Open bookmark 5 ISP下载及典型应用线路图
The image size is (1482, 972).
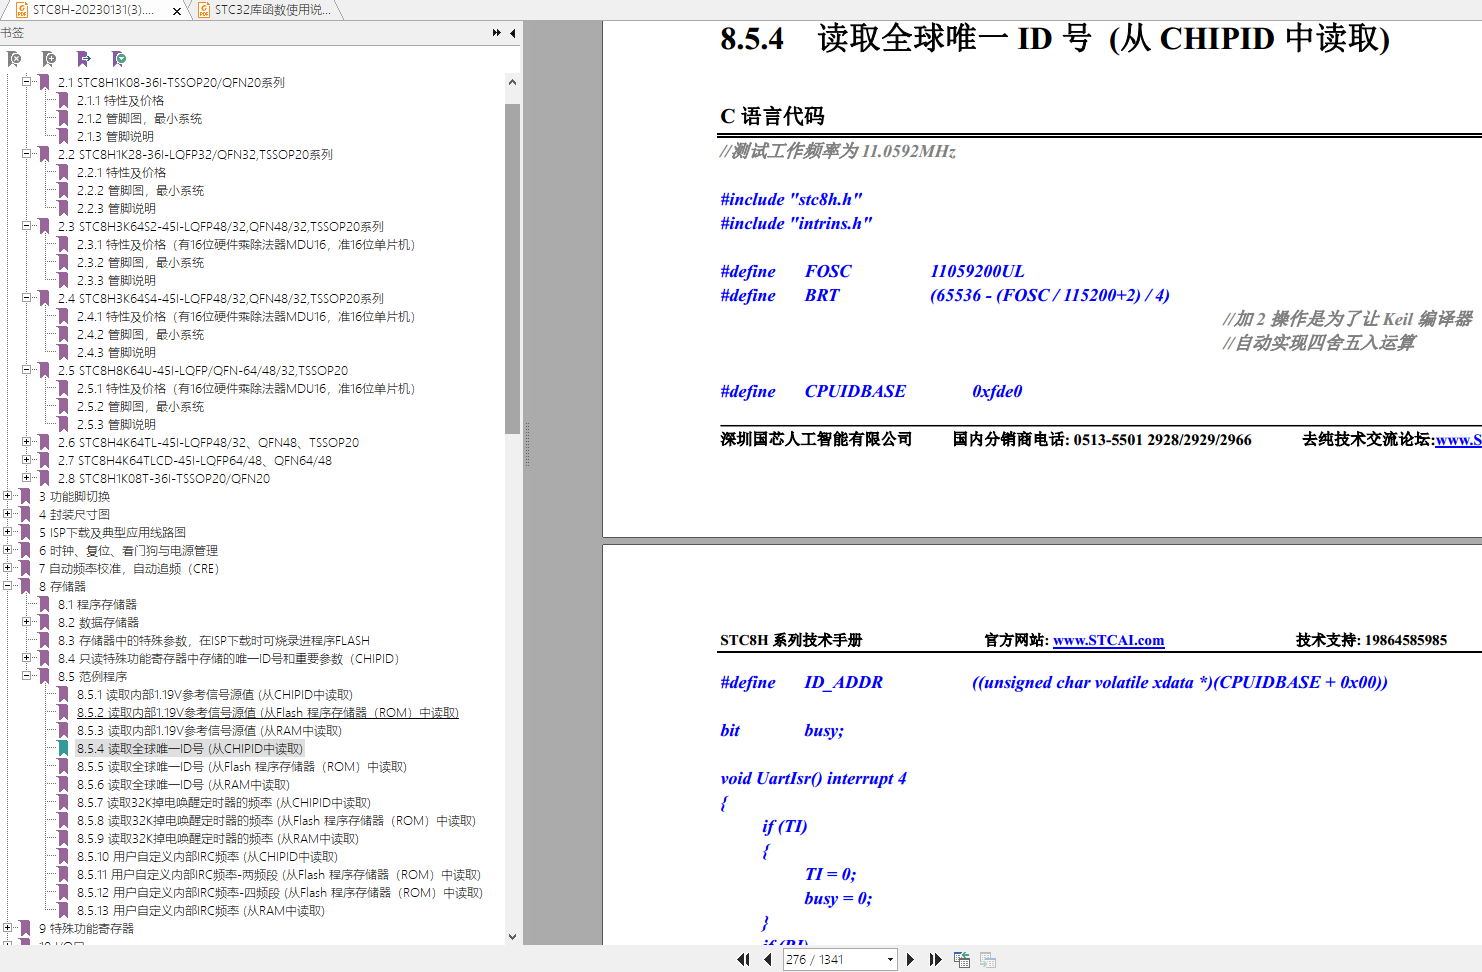pyautogui.click(x=112, y=532)
